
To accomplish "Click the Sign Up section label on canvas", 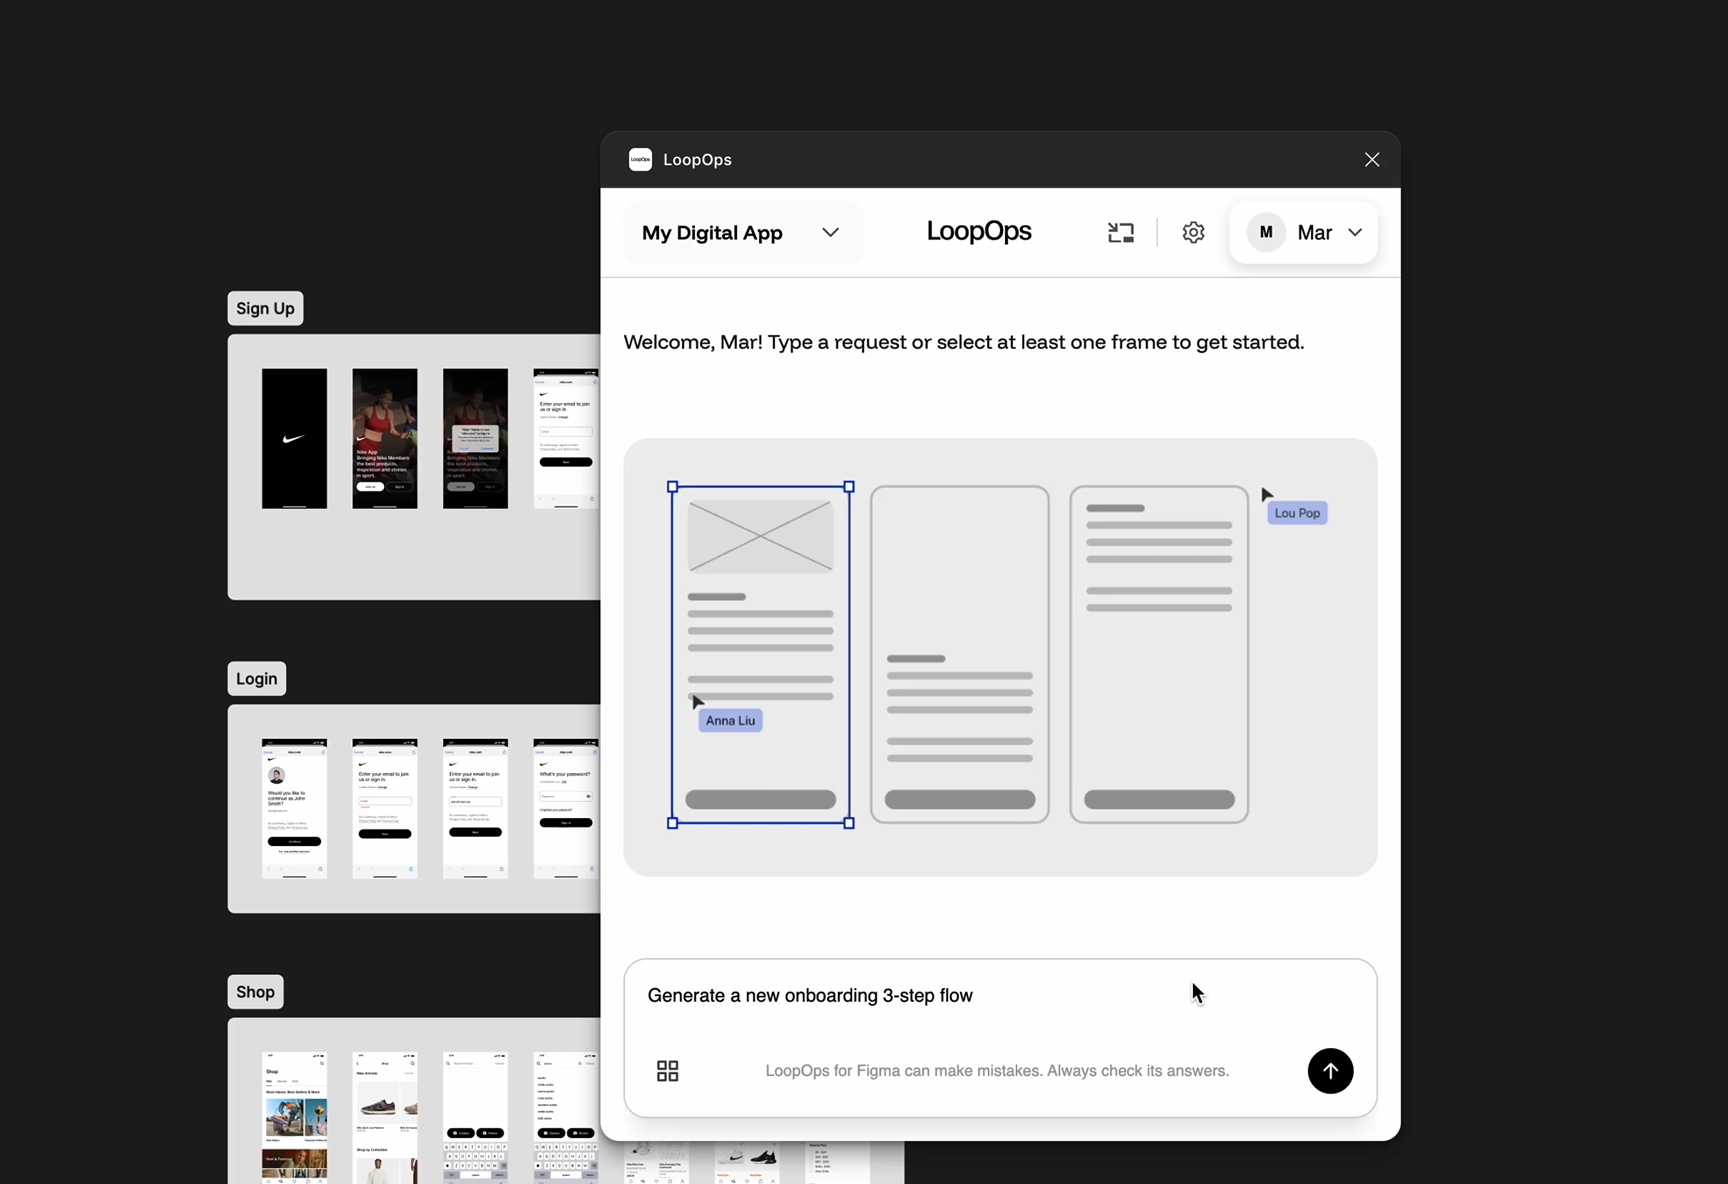I will pos(265,308).
